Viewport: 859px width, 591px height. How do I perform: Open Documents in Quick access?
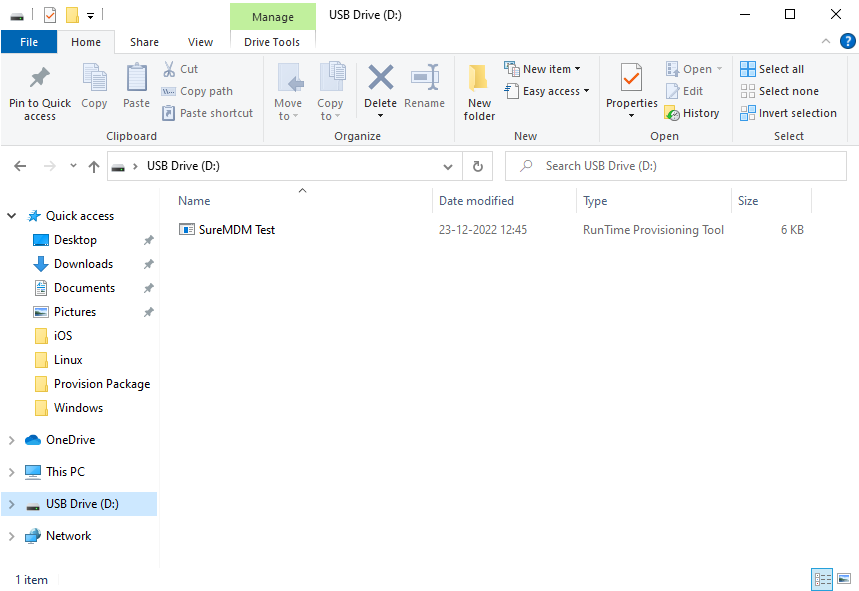(84, 288)
